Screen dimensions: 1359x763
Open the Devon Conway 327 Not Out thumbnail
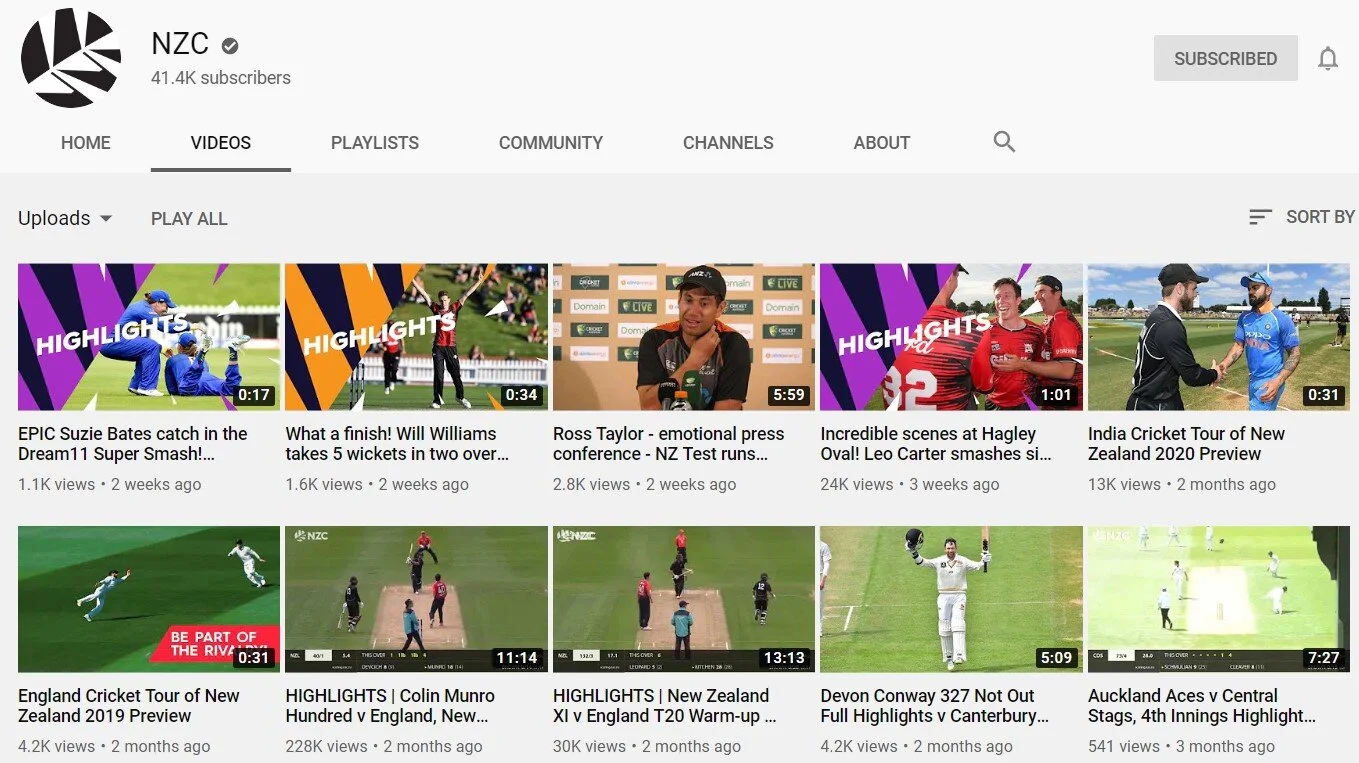[951, 599]
